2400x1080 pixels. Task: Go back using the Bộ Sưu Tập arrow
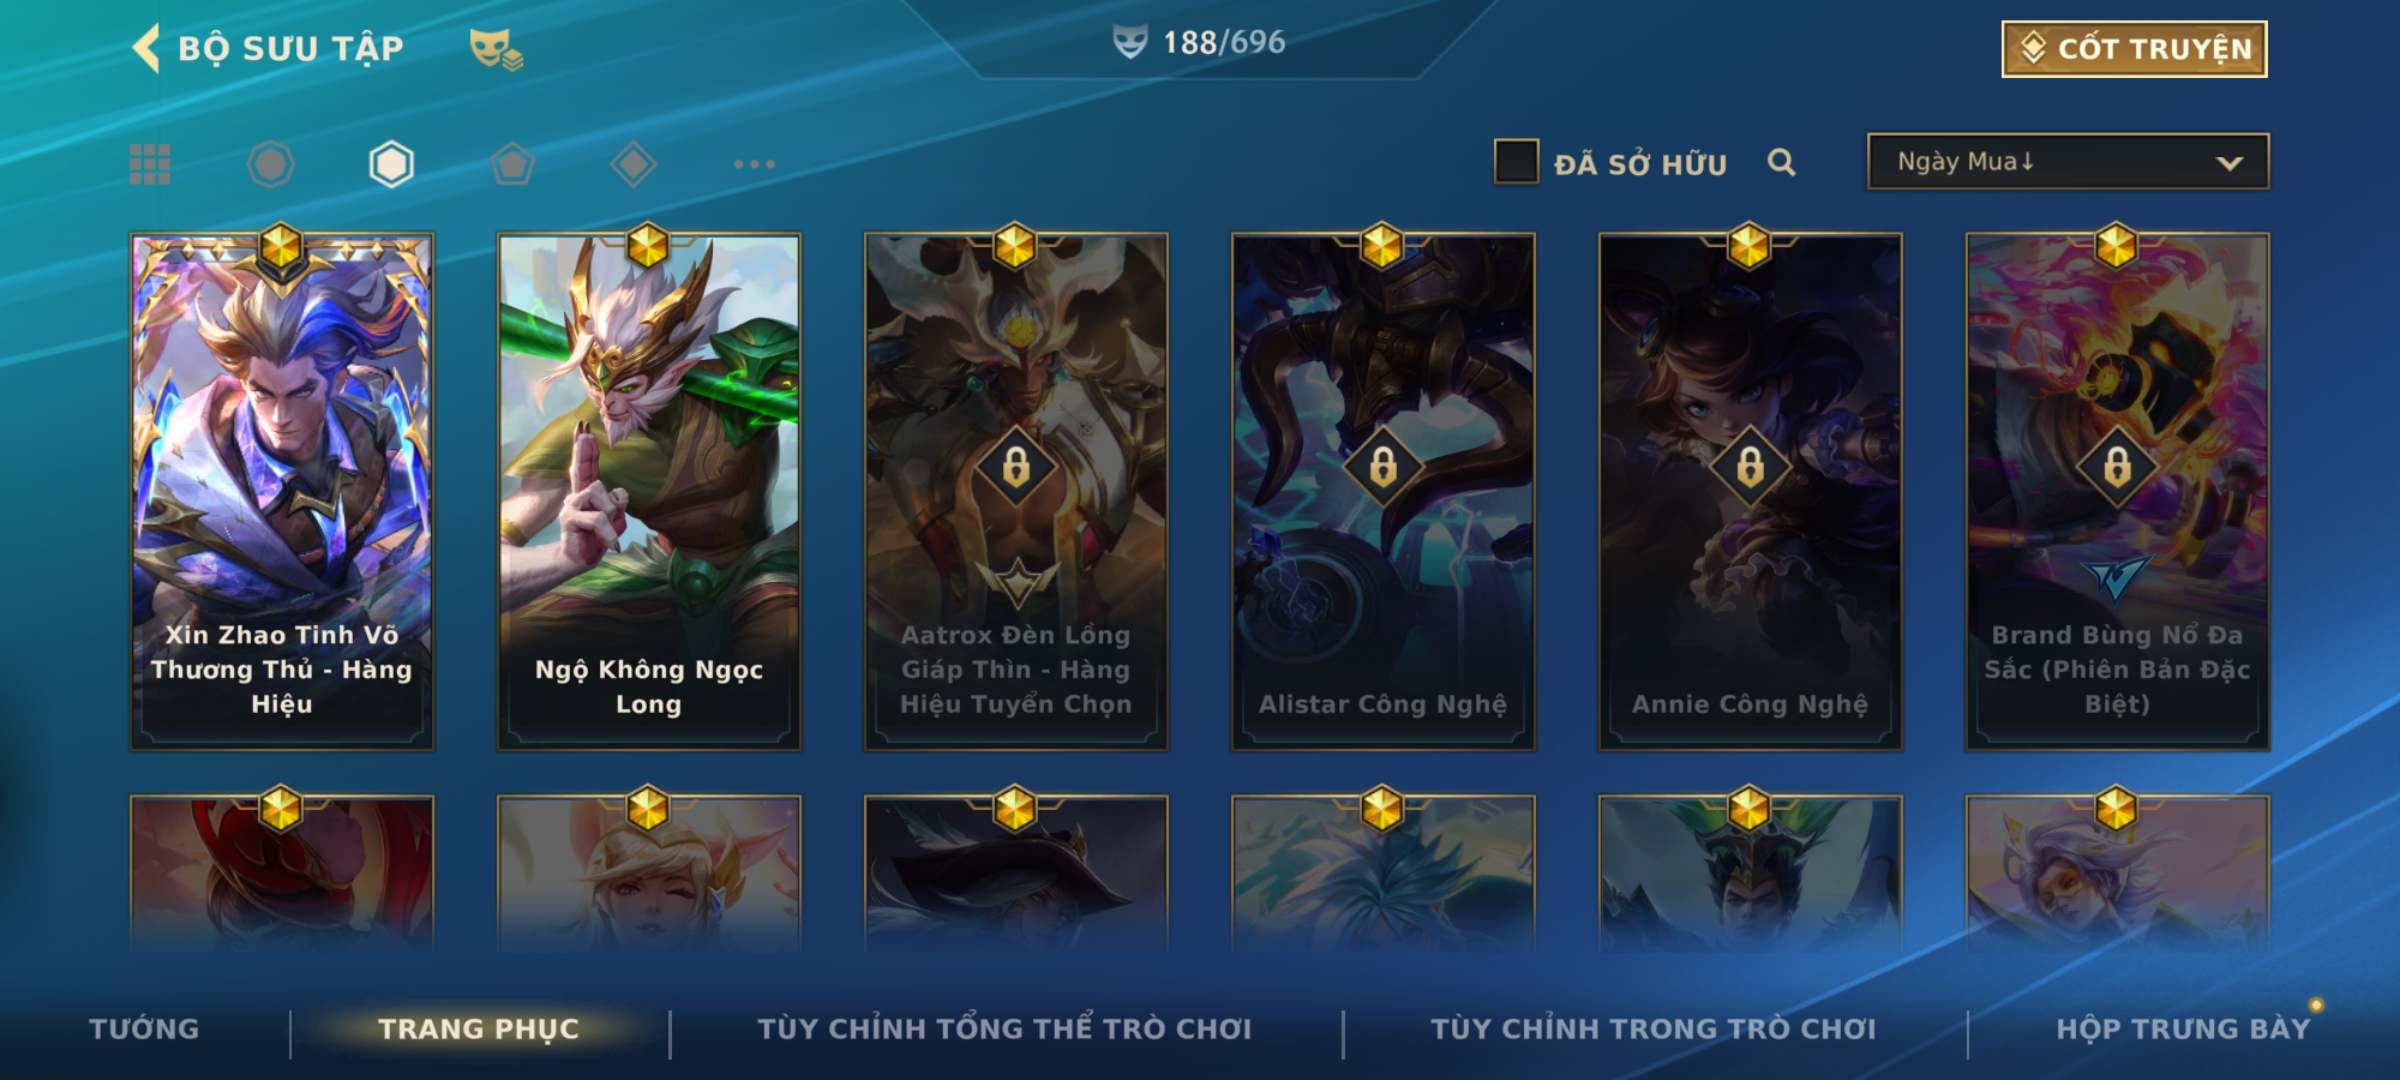click(x=147, y=48)
